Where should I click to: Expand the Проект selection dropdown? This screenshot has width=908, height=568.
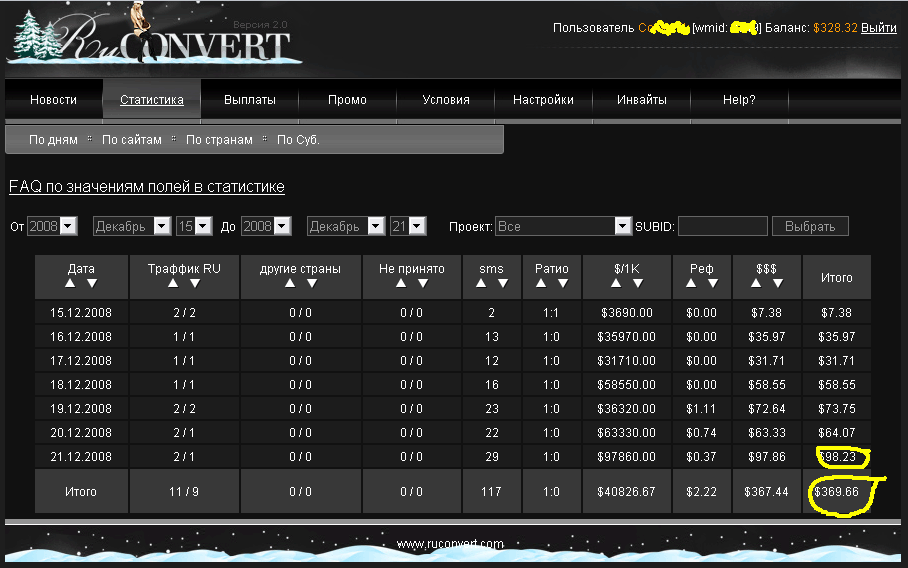623,227
